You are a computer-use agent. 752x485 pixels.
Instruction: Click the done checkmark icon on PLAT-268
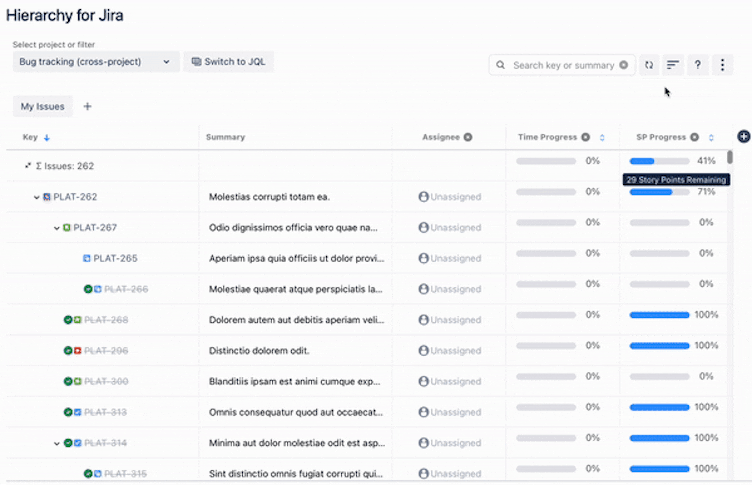(68, 319)
